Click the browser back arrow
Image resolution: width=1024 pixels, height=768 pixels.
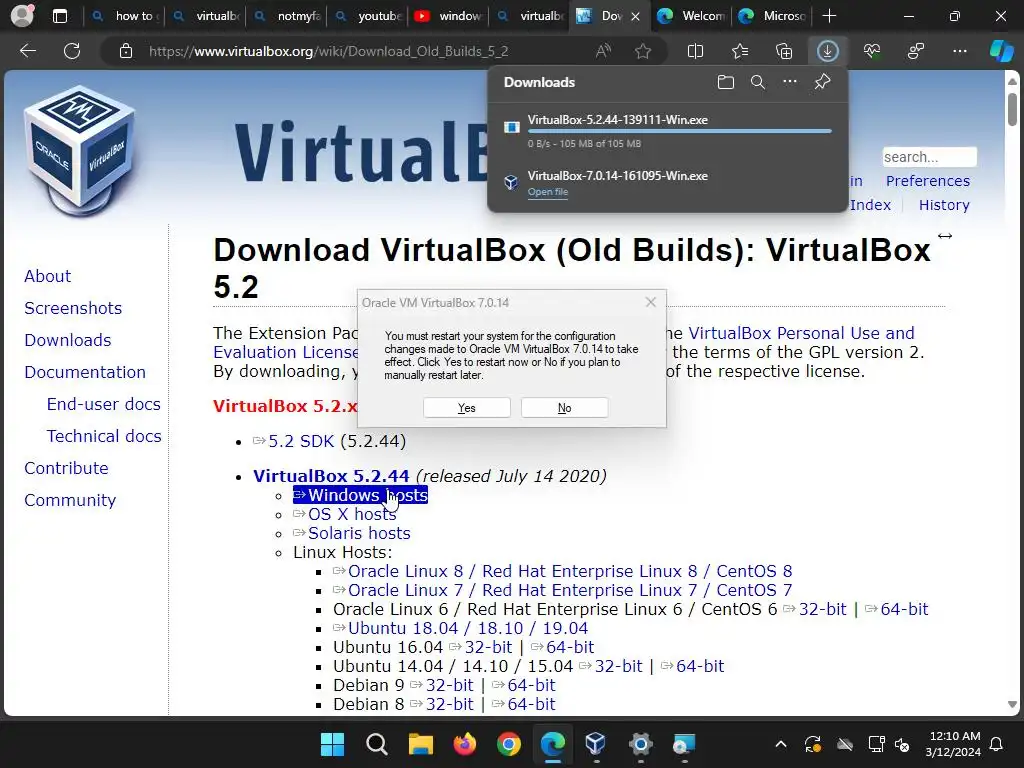click(x=28, y=51)
